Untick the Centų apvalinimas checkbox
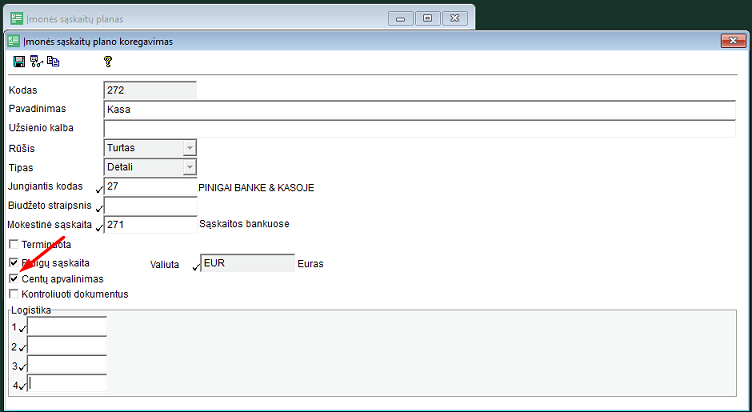752x412 pixels. pyautogui.click(x=14, y=278)
